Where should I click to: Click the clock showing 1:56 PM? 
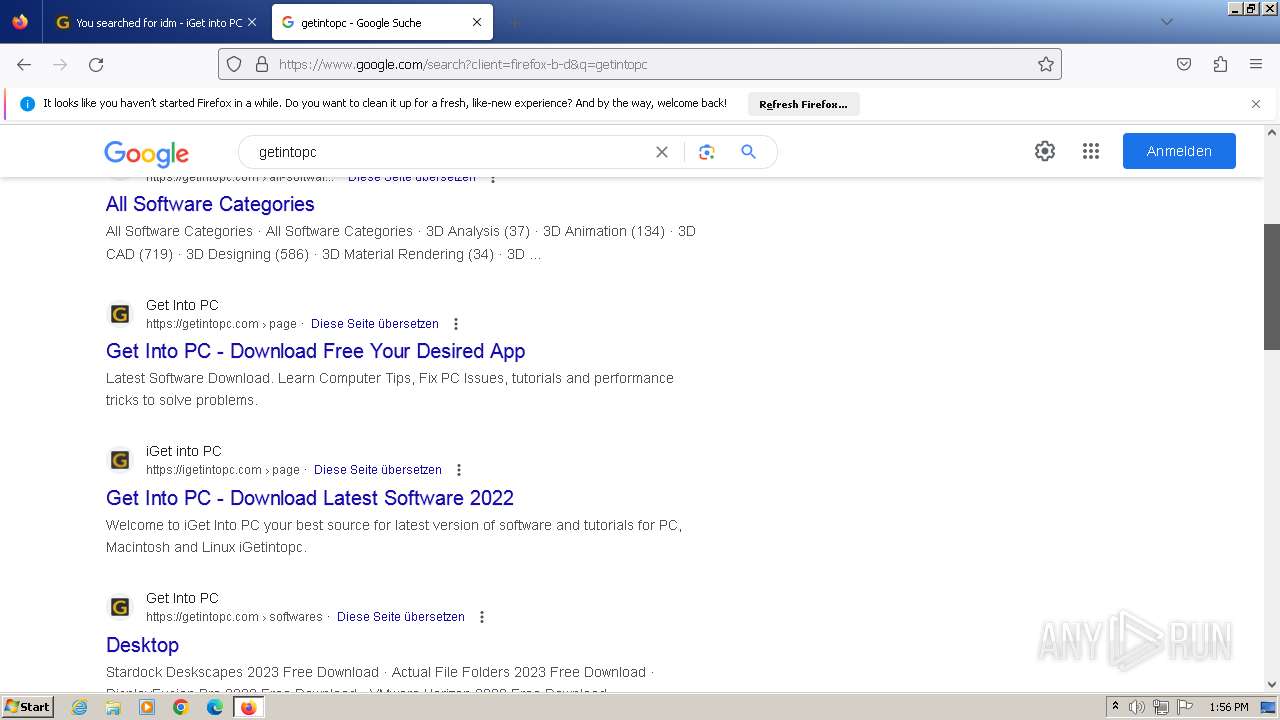tap(1228, 707)
